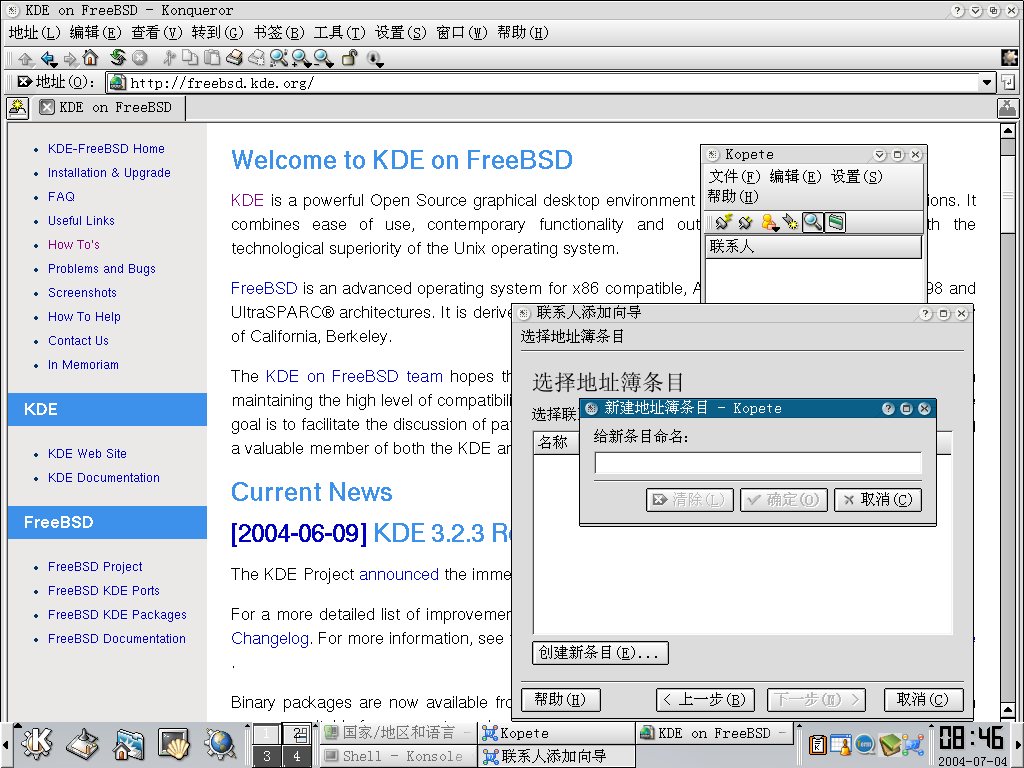Open the 工具(T) menu in Konqueror
The width and height of the screenshot is (1024, 768).
(340, 33)
